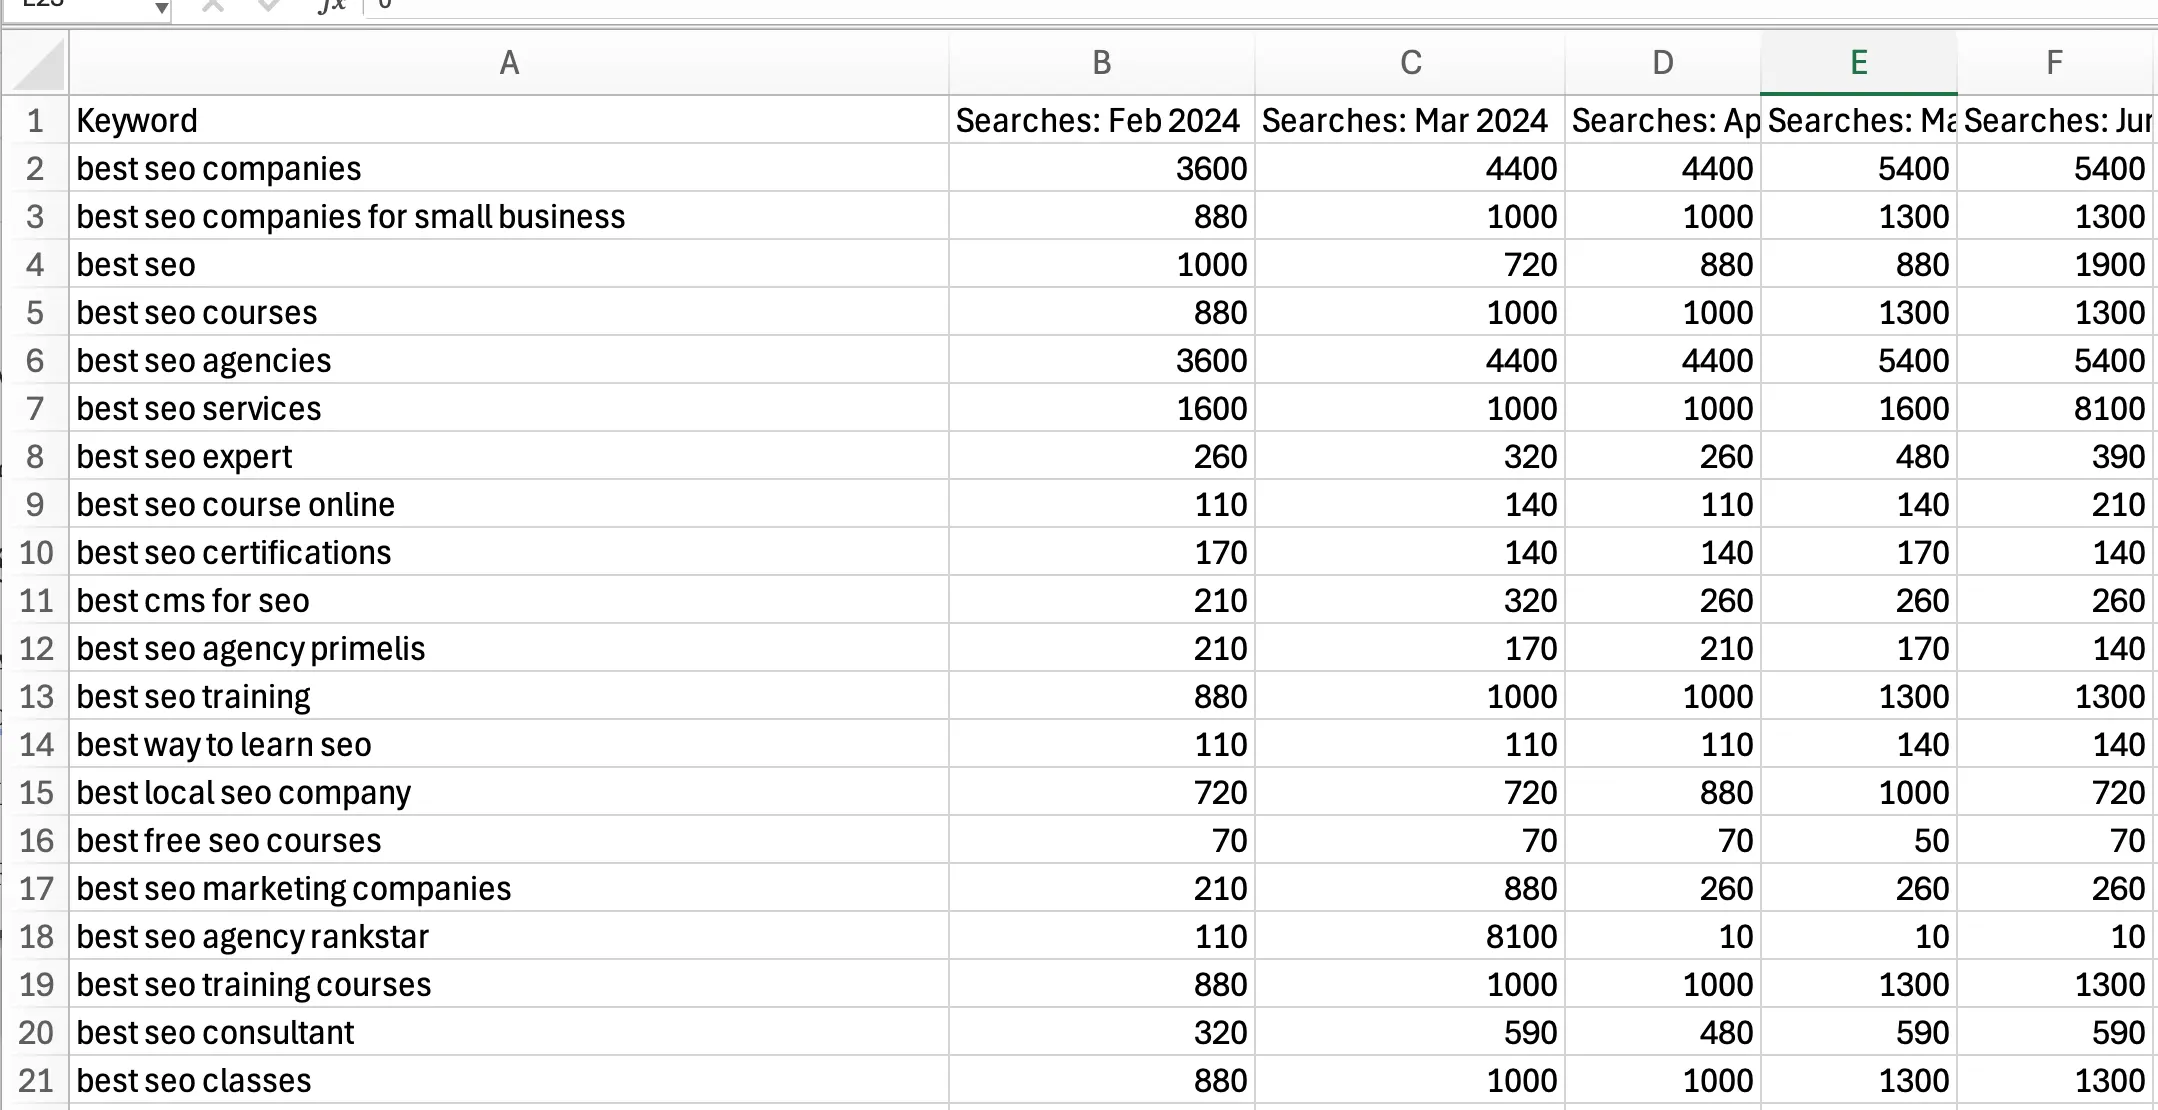Select column F header
2158x1110 pixels.
pyautogui.click(x=2054, y=64)
